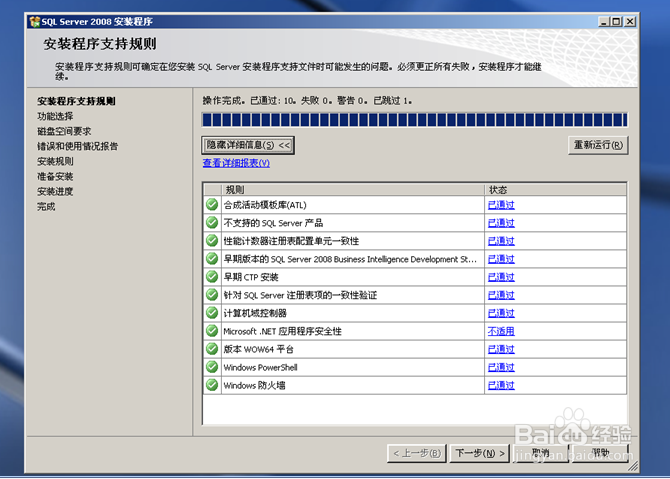
Task: Click green check icon for 性能计数器注册表配置单元一致性
Action: click(x=212, y=241)
